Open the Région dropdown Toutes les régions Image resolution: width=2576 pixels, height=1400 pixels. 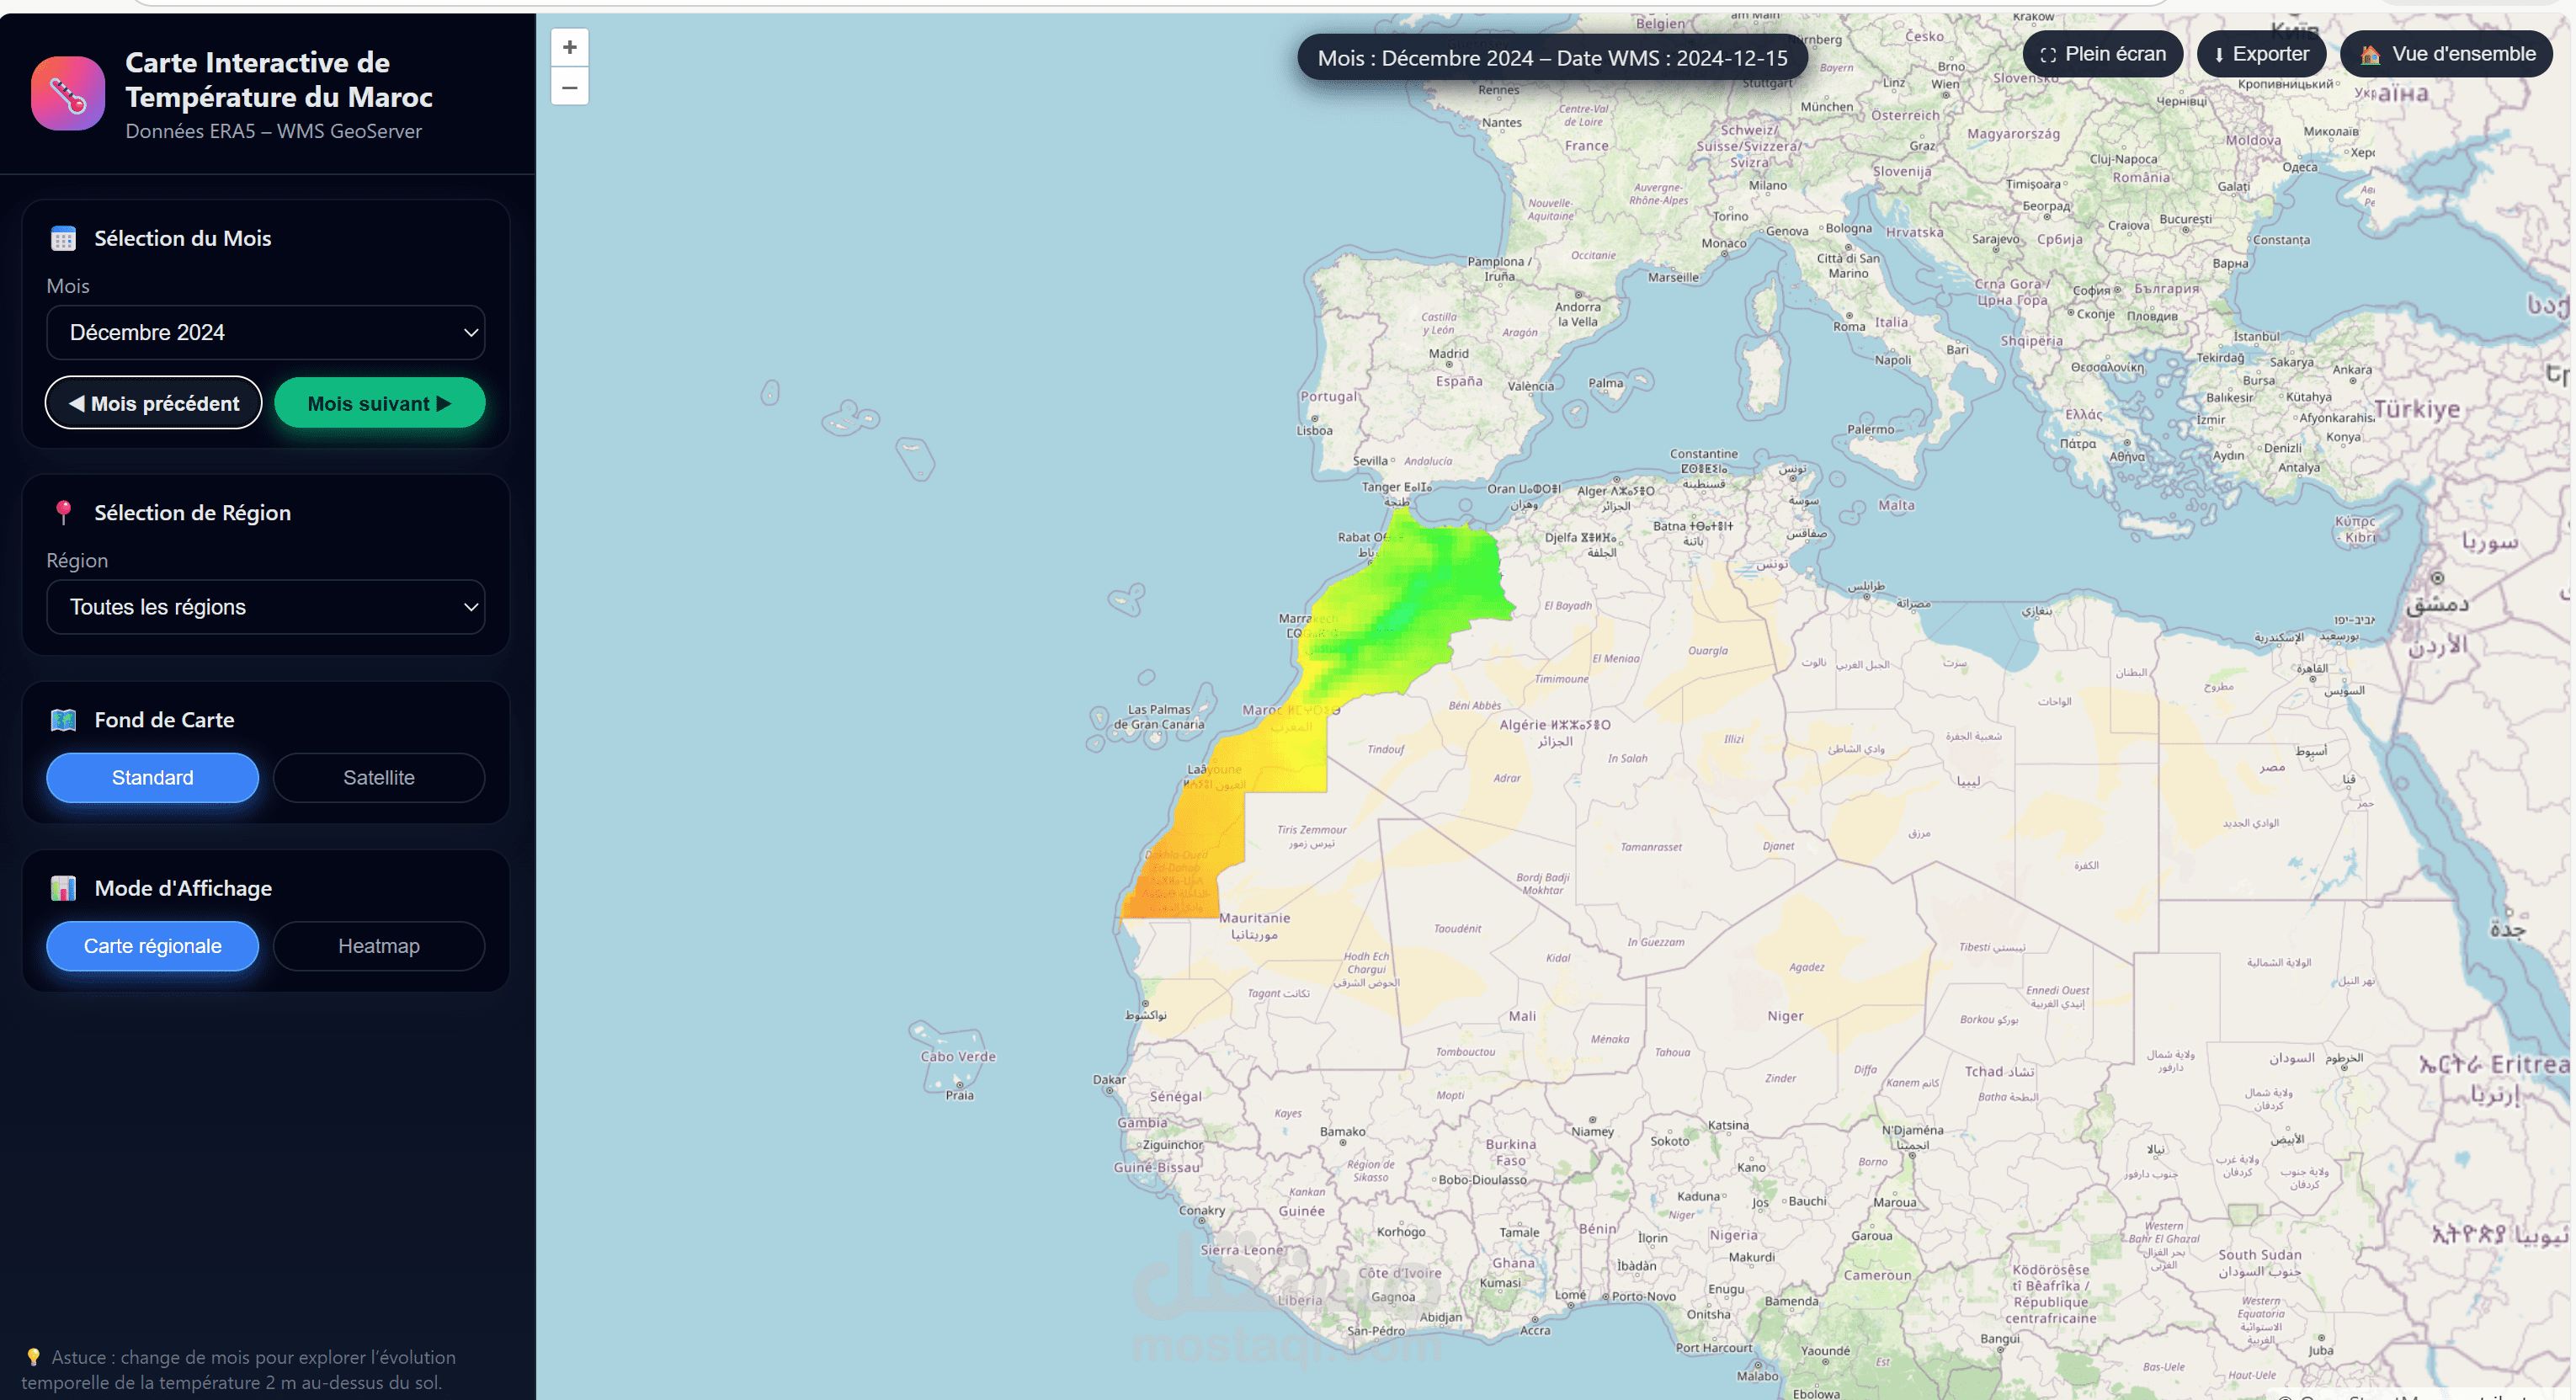coord(265,606)
